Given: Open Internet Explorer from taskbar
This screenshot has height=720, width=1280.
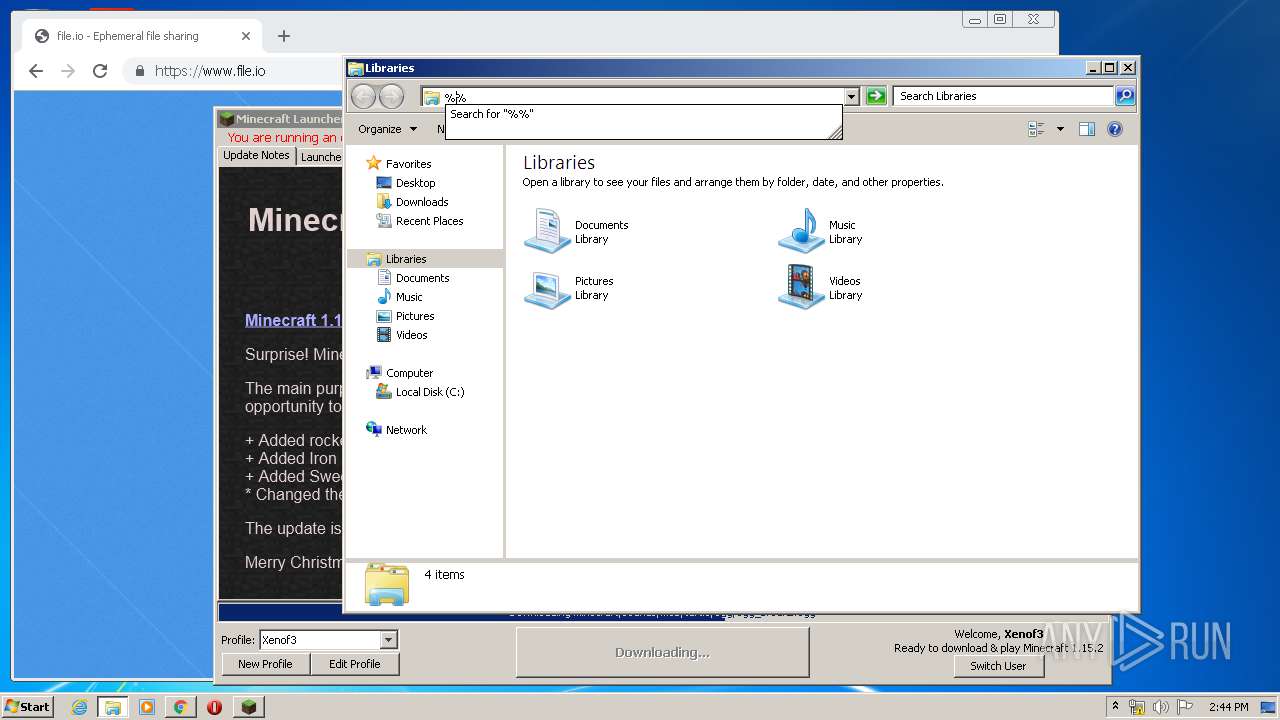Looking at the screenshot, I should 79,707.
